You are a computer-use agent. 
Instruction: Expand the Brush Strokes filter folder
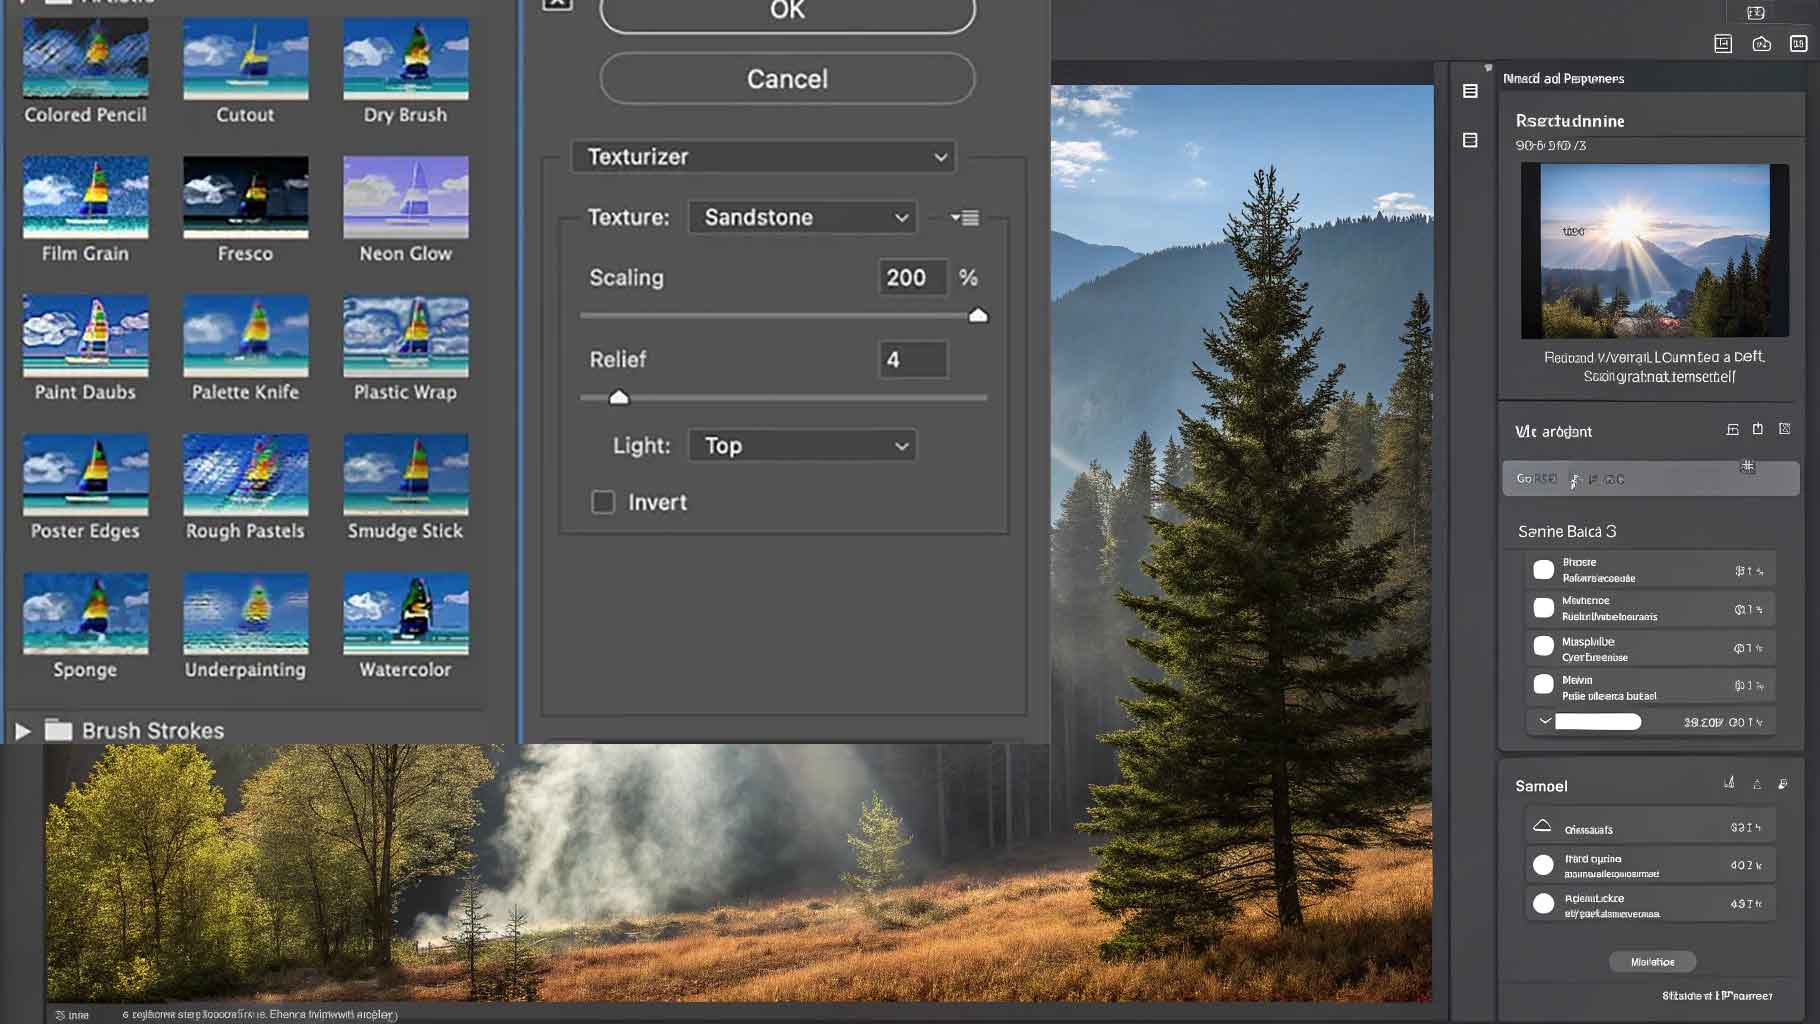(x=22, y=731)
